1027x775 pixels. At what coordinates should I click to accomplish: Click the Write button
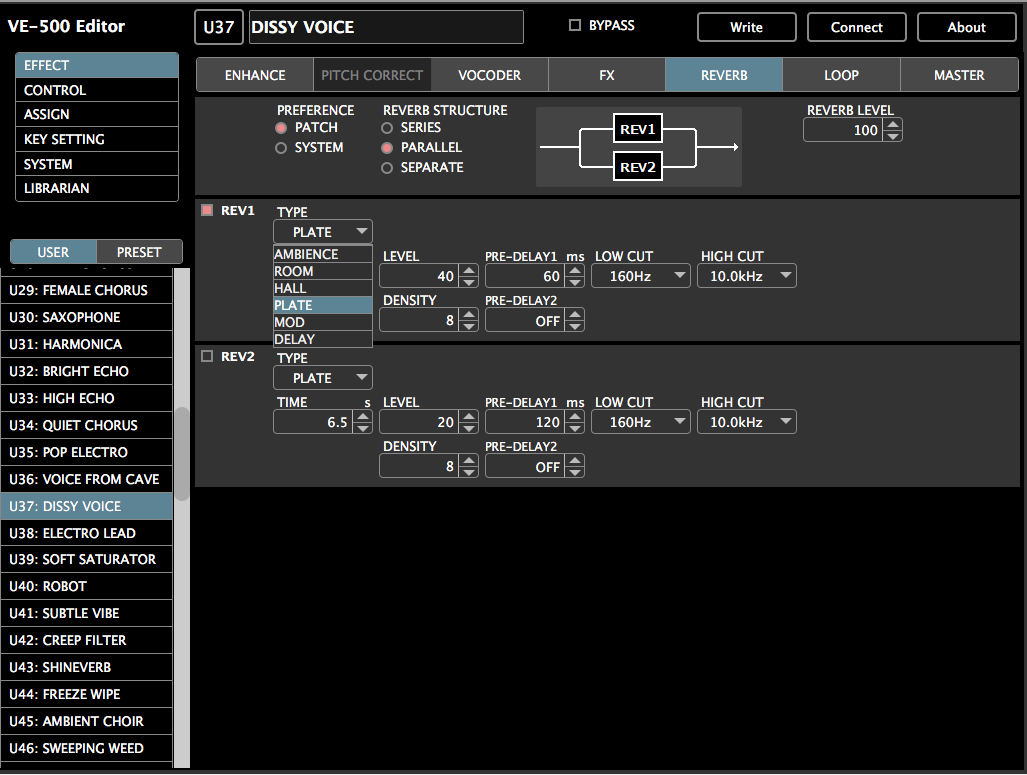tap(746, 27)
